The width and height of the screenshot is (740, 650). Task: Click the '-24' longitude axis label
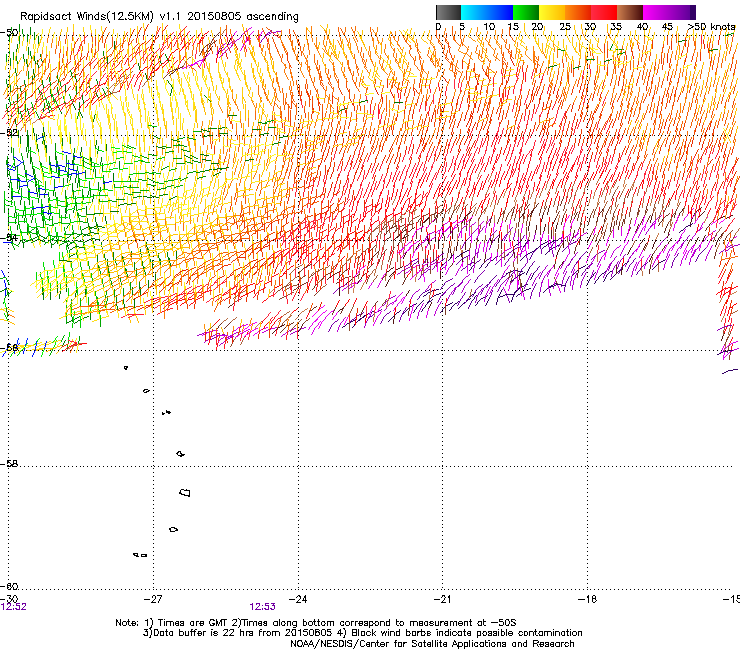(x=298, y=599)
